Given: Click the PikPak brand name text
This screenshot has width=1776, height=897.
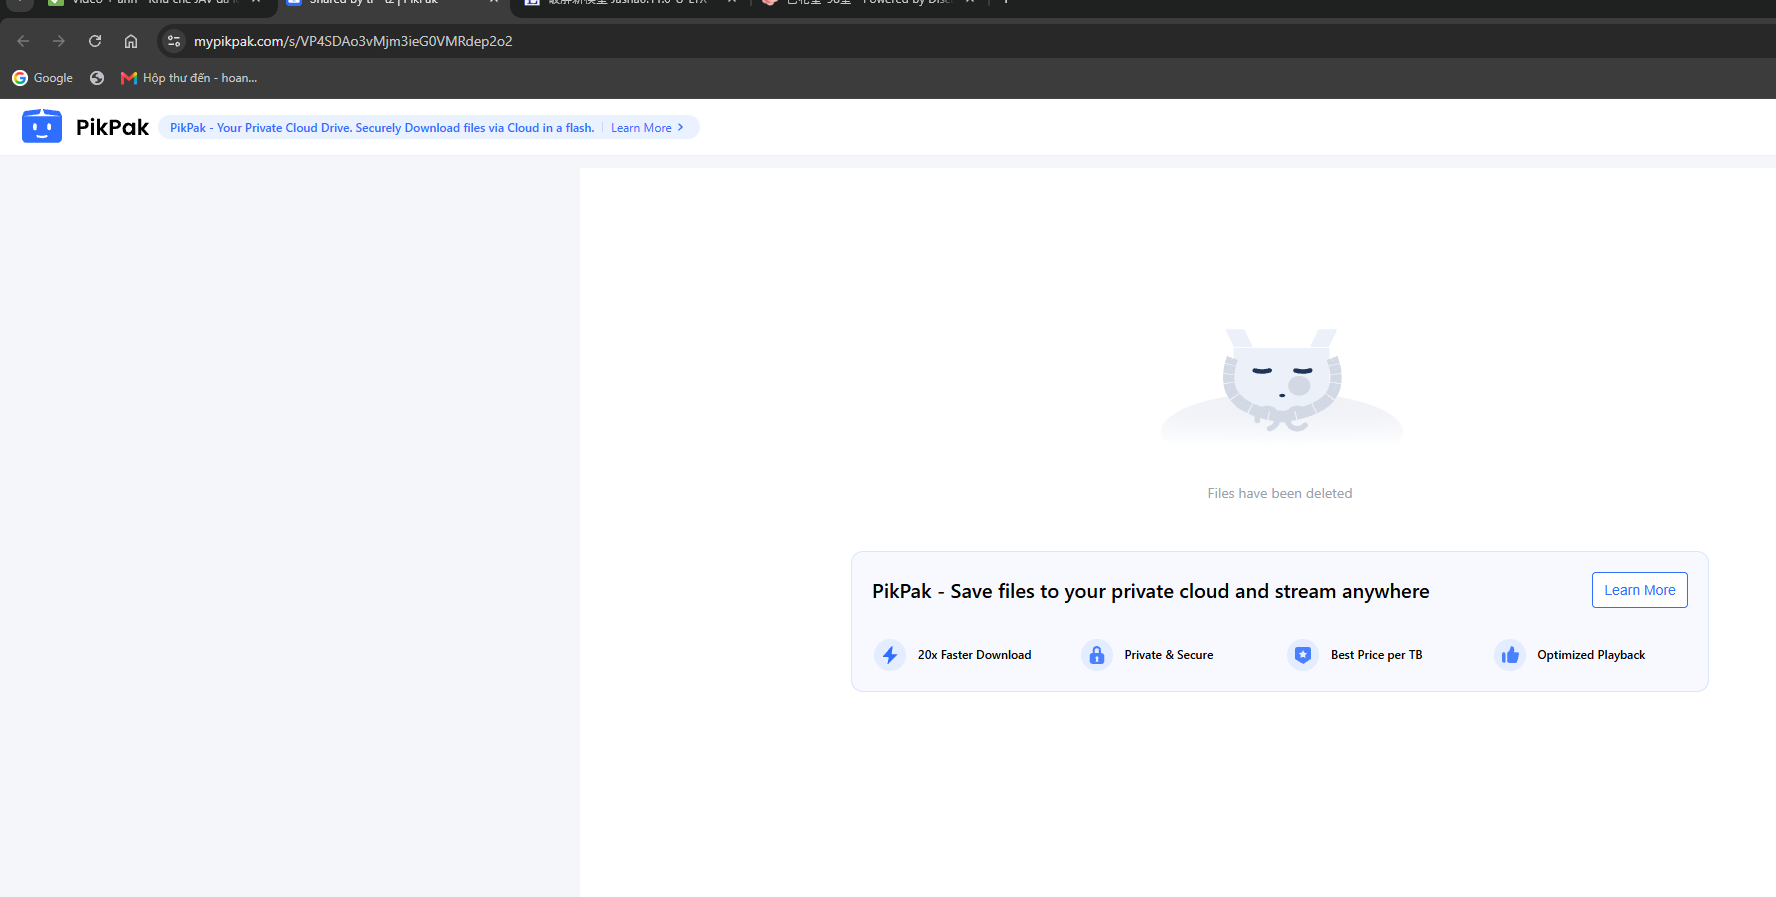Looking at the screenshot, I should tap(112, 127).
